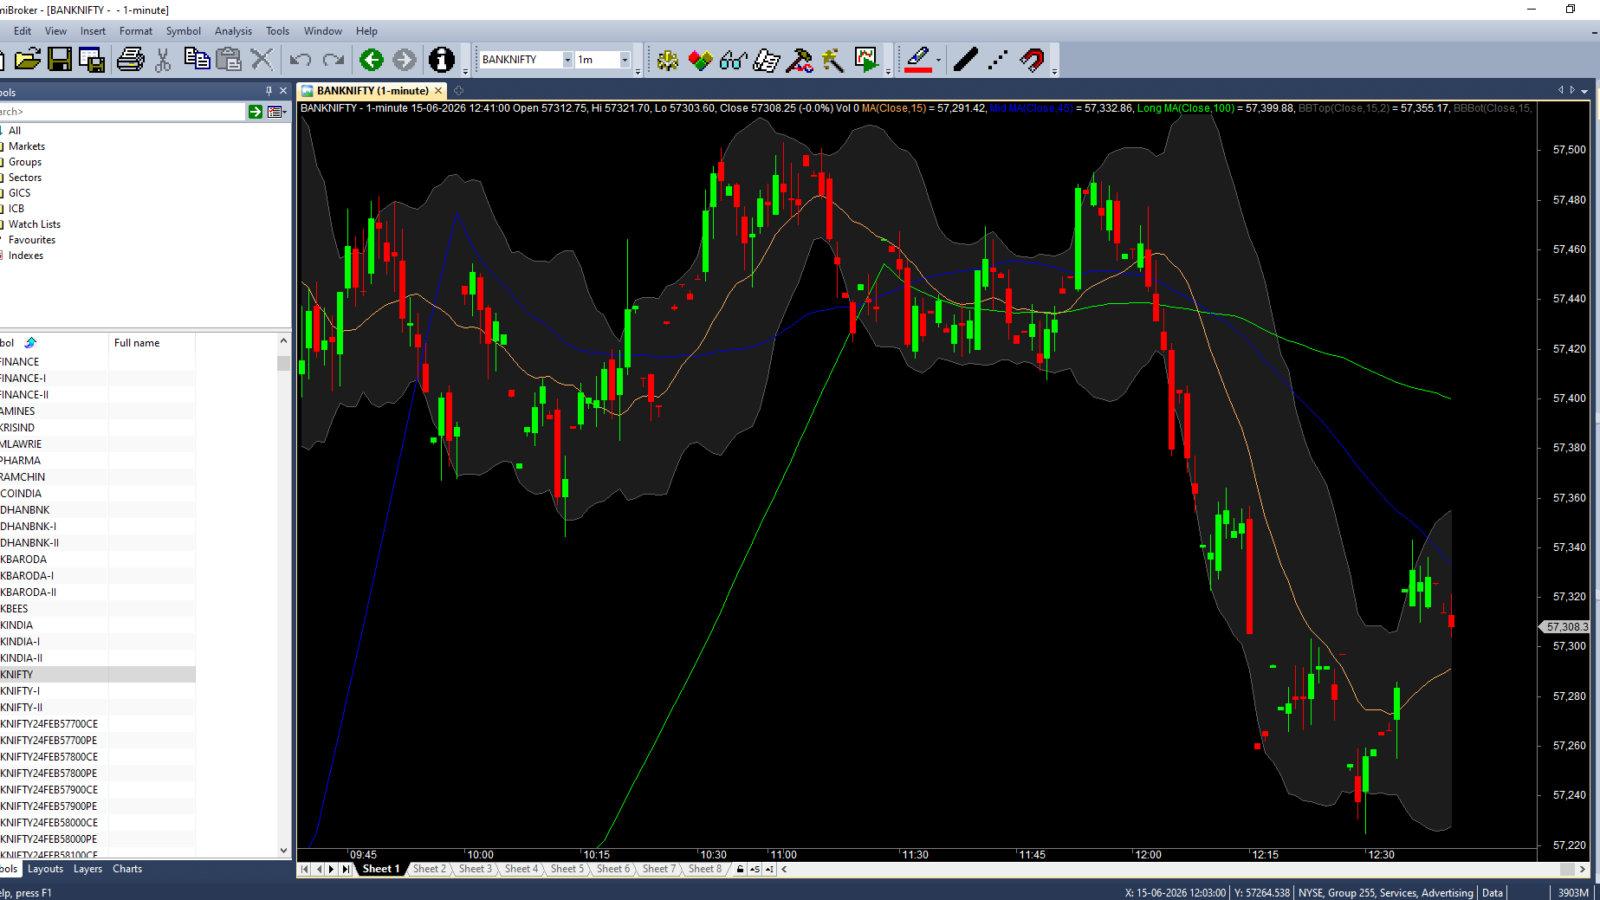The width and height of the screenshot is (1600, 900).
Task: Click symbol list scrollbar down arrow
Action: click(x=284, y=851)
